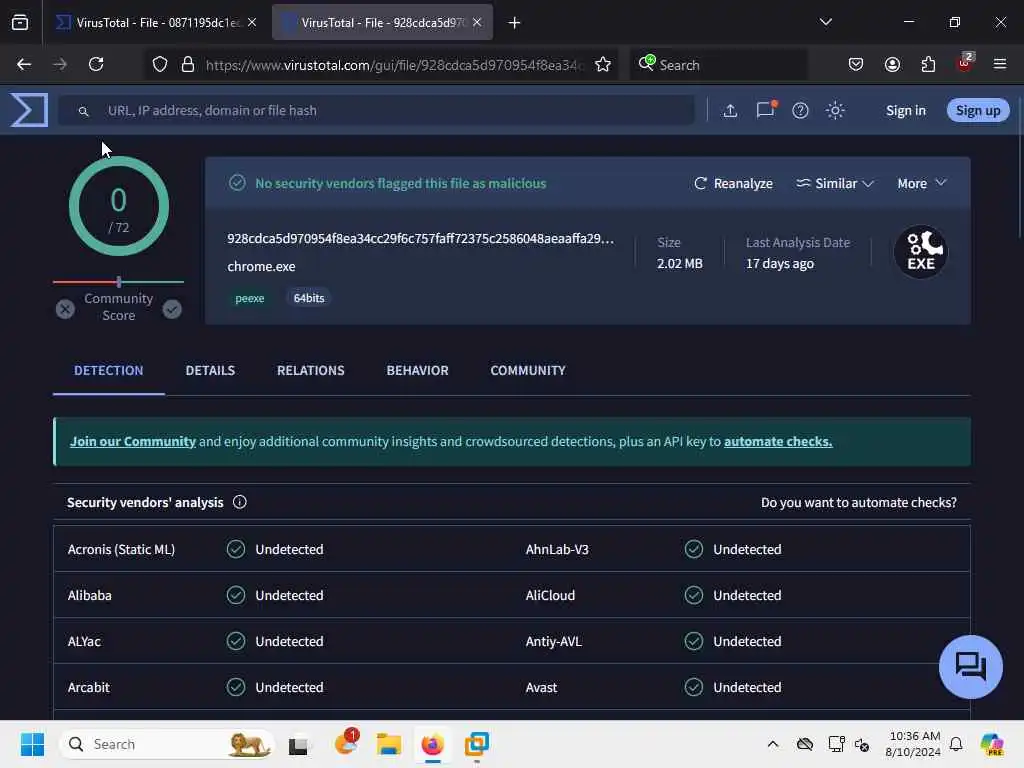The image size is (1024, 768).
Task: Open Windows Start menu
Action: 32,744
